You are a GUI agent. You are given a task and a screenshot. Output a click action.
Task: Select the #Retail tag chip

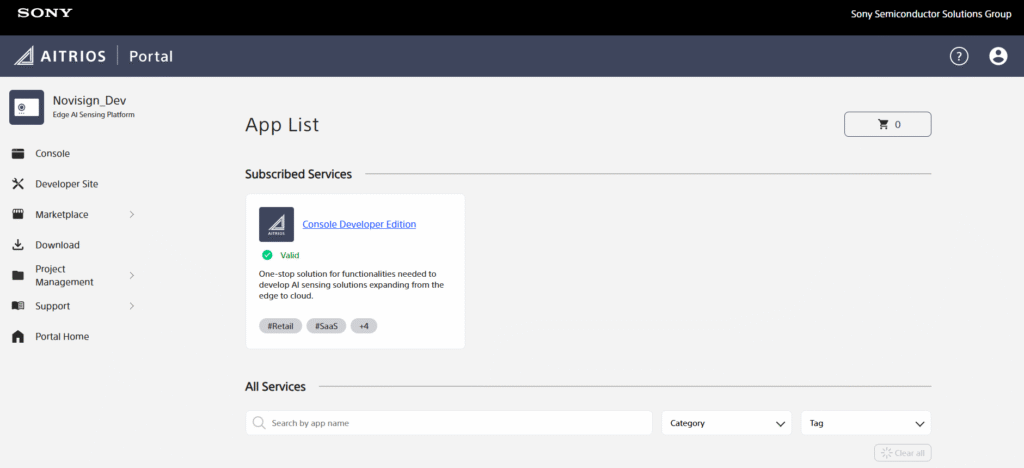pos(280,326)
